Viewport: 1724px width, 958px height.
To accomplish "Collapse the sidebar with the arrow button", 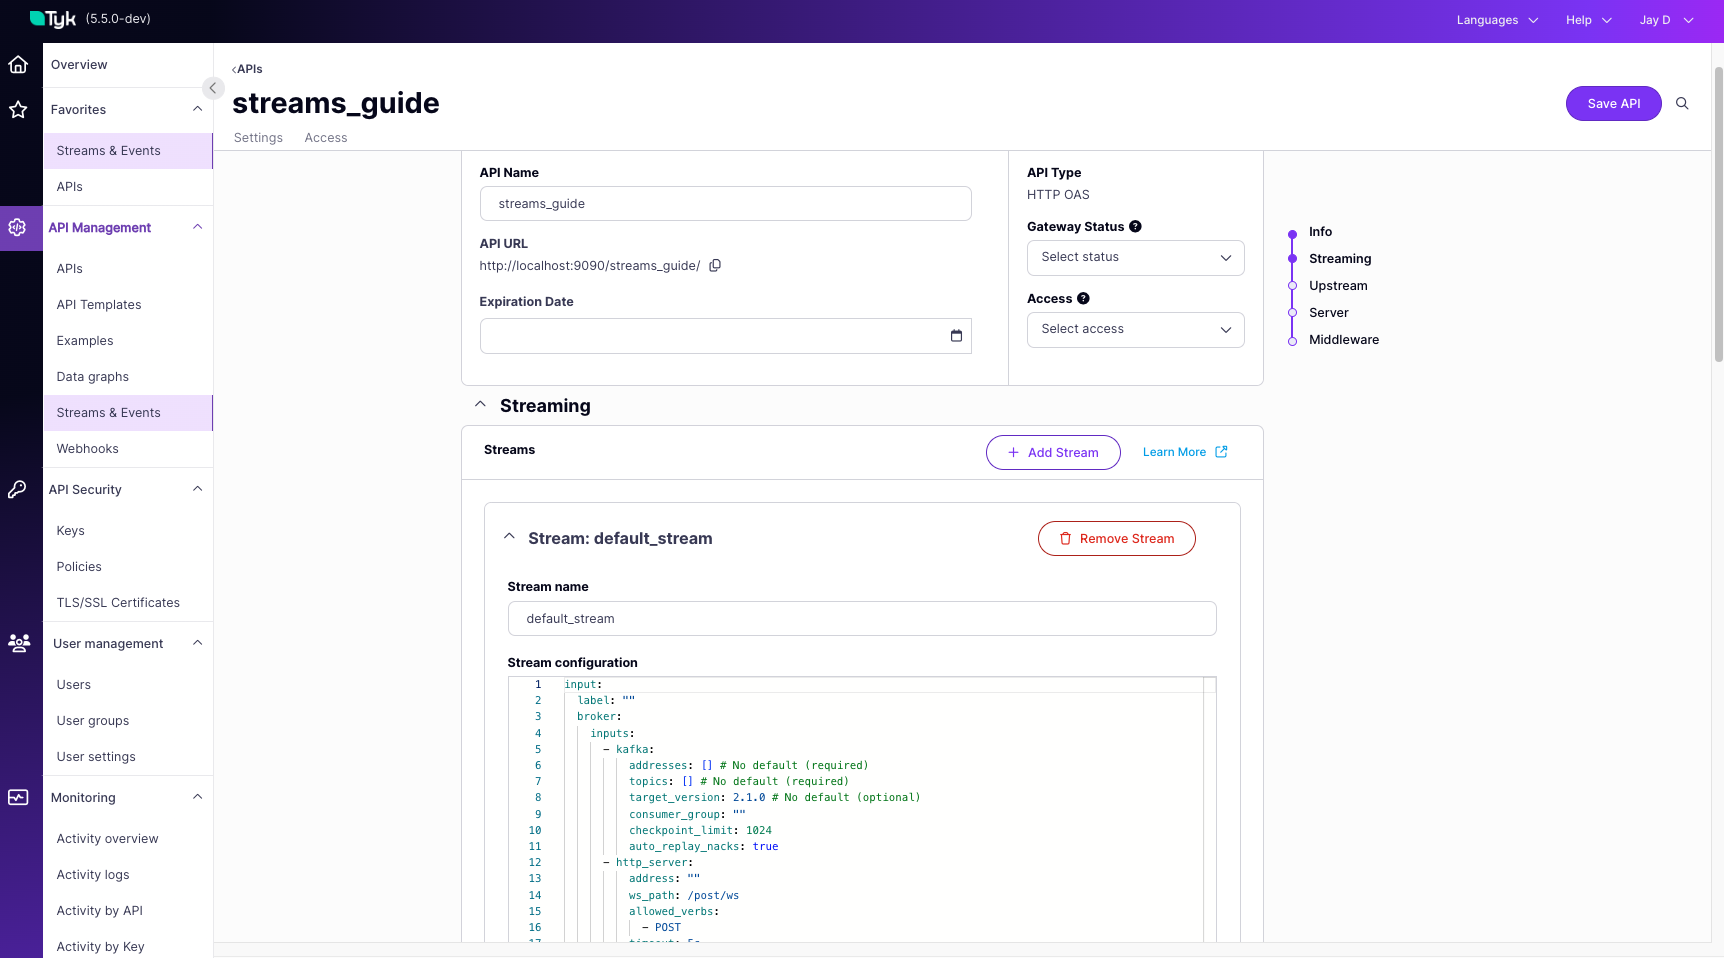I will [x=212, y=88].
